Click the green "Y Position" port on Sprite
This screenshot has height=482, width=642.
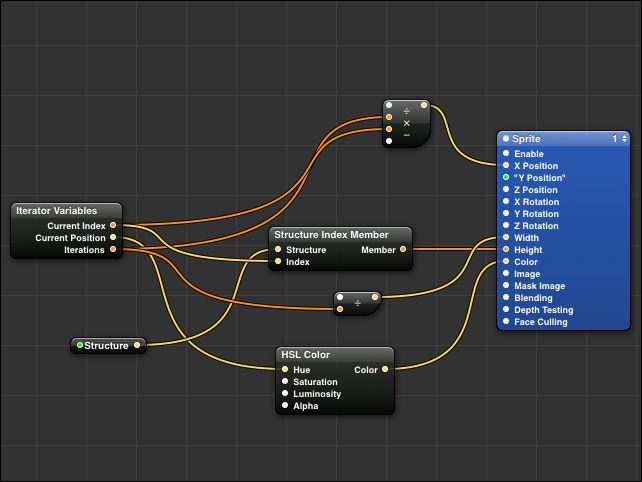(x=506, y=178)
